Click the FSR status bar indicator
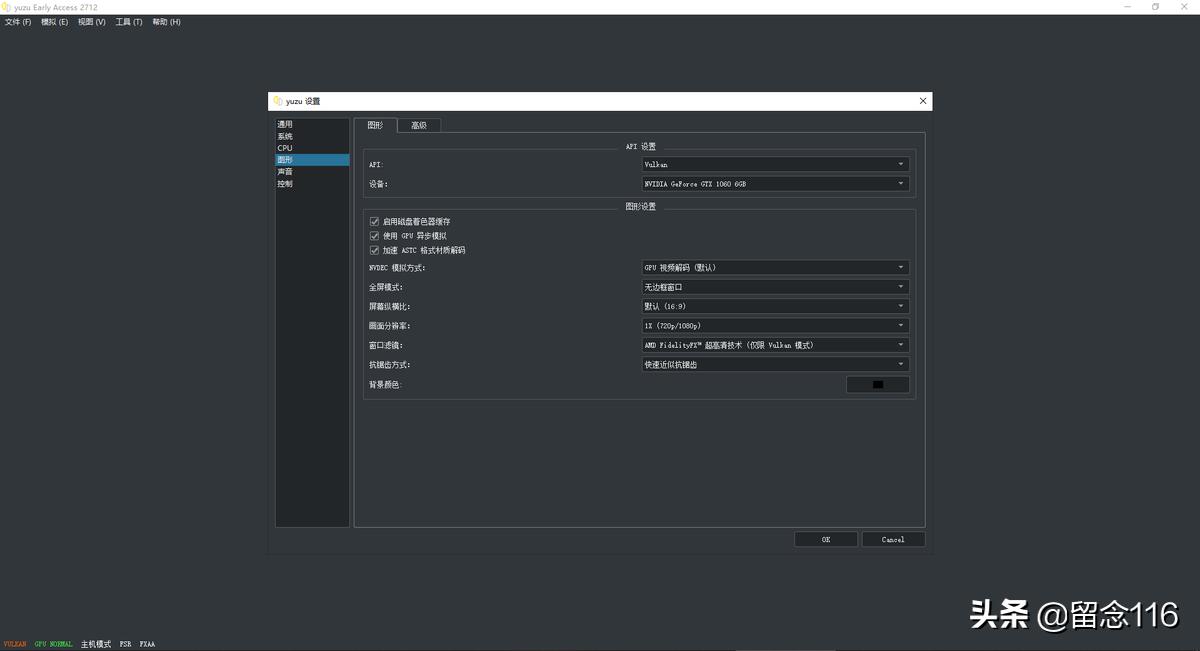1200x651 pixels. click(x=125, y=644)
